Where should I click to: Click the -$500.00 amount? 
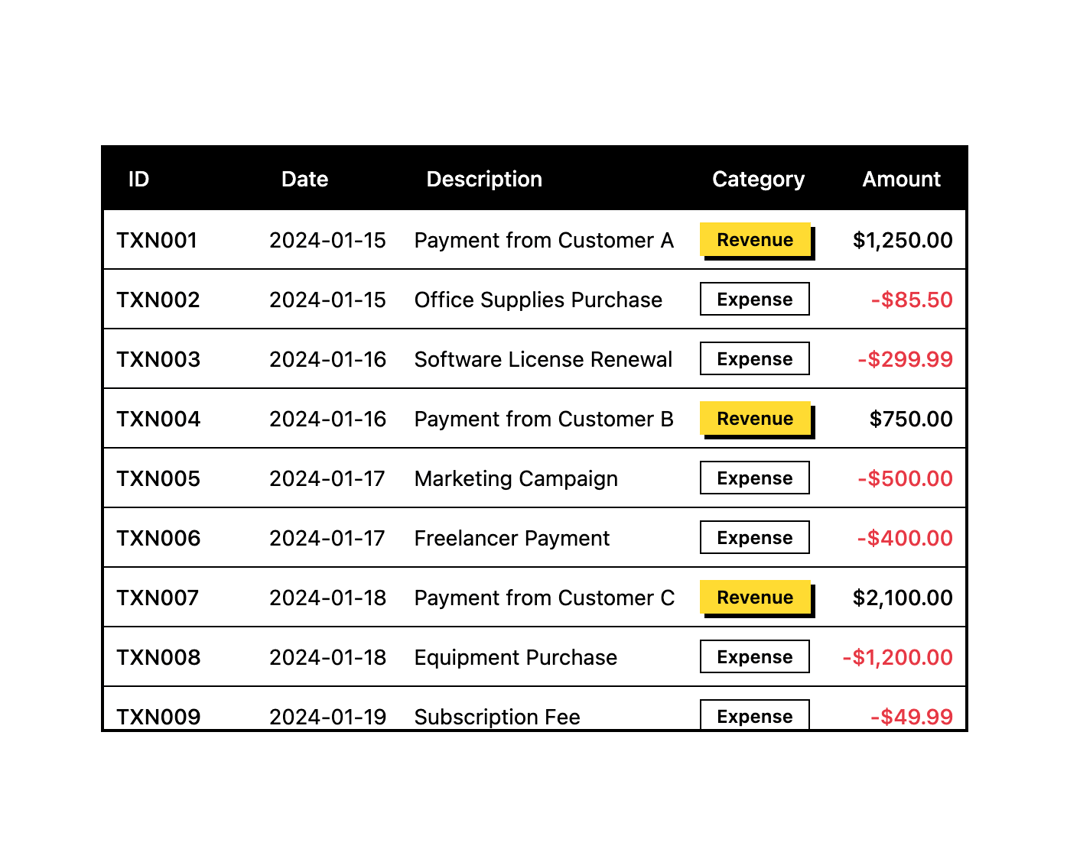(905, 479)
